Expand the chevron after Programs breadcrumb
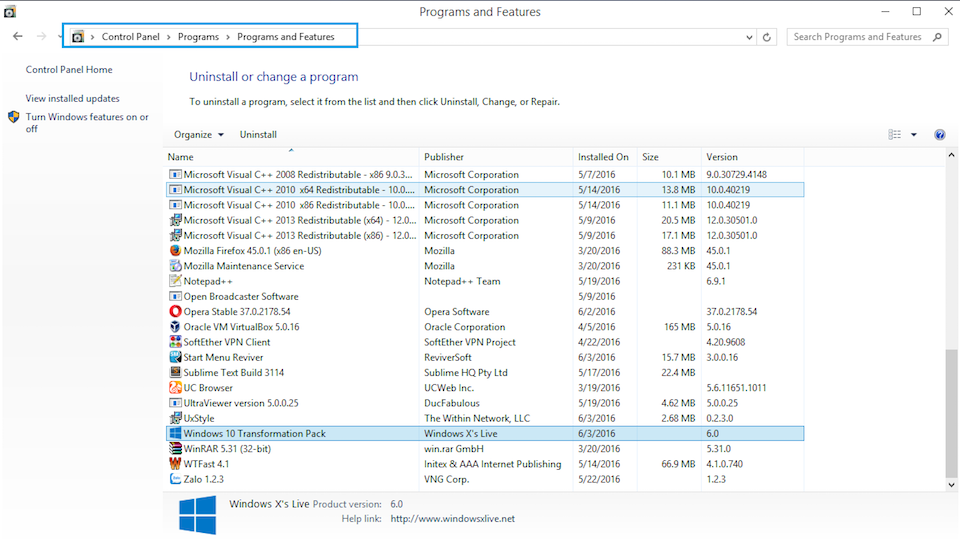Viewport: 960px width, 542px height. pyautogui.click(x=228, y=37)
